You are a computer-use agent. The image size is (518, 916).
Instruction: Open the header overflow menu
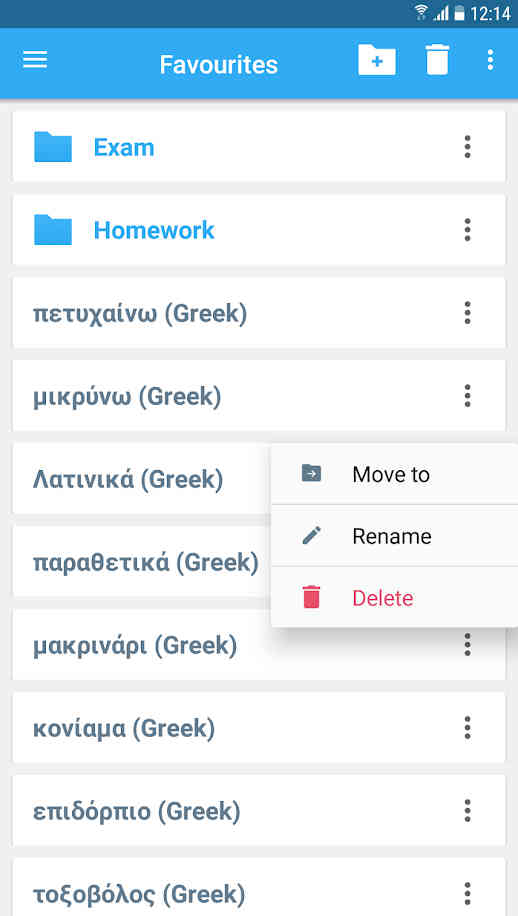click(x=491, y=60)
